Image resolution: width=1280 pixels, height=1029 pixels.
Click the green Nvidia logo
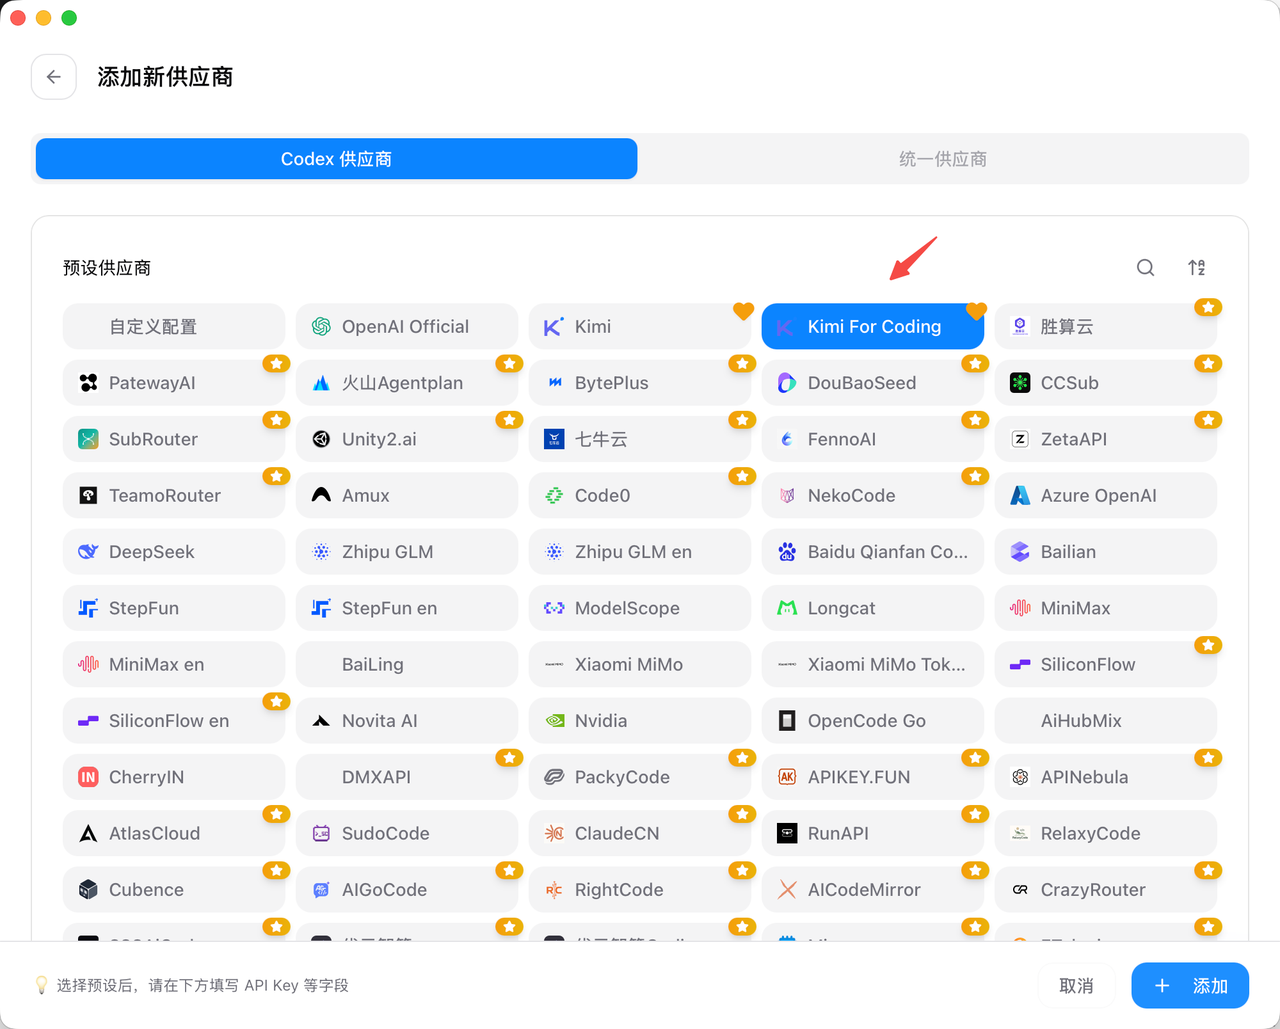click(554, 721)
